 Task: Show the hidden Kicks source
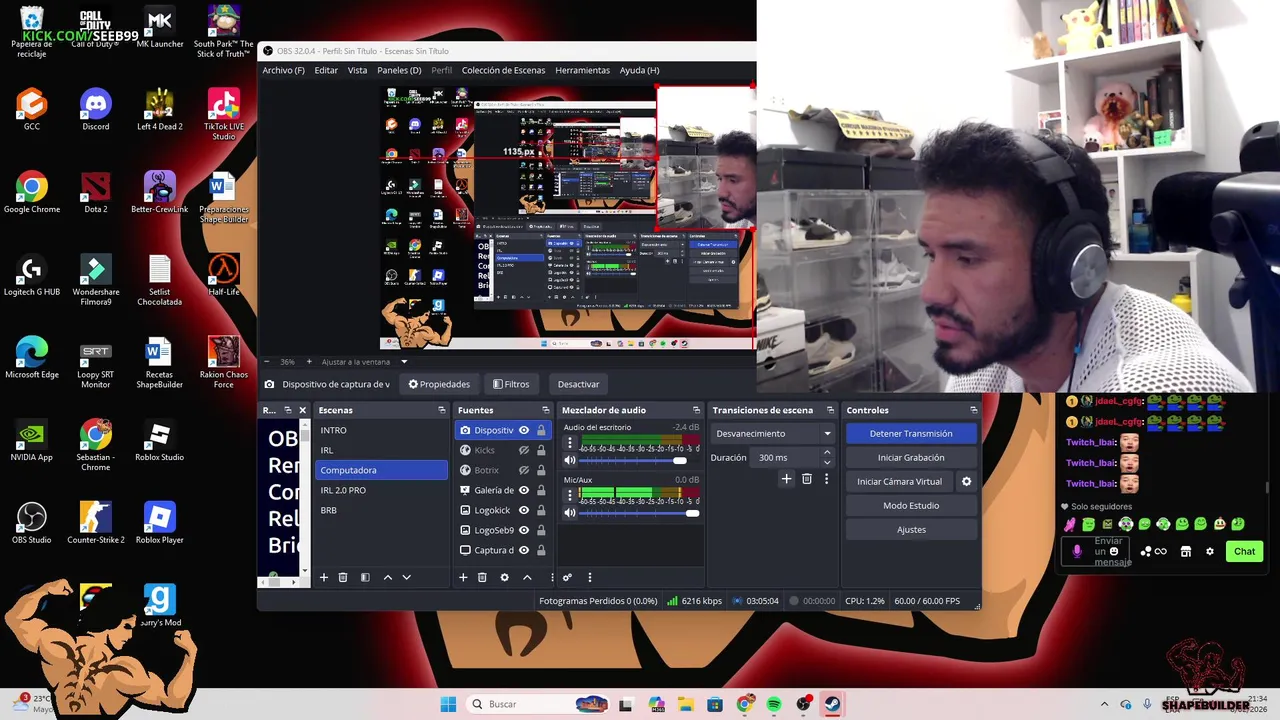pos(523,450)
